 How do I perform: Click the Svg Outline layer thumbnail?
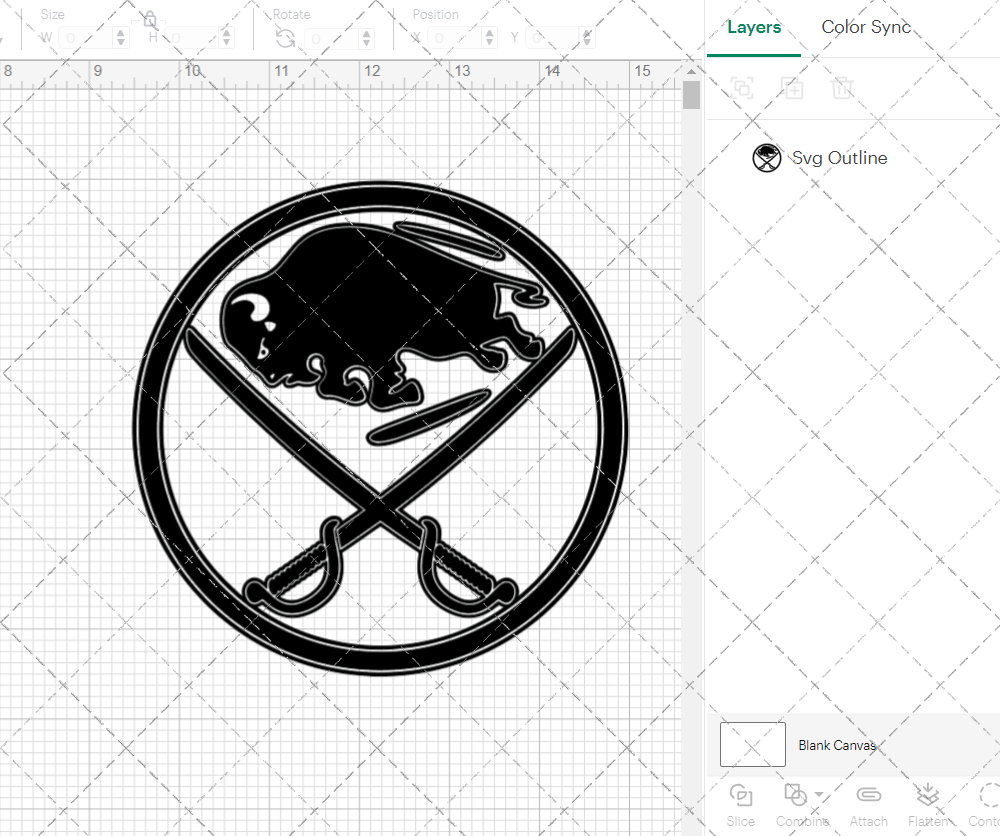767,157
